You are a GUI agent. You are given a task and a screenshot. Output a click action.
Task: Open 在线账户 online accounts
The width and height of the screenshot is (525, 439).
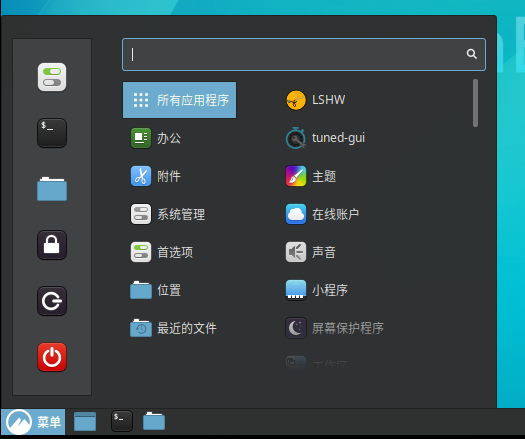pos(322,214)
